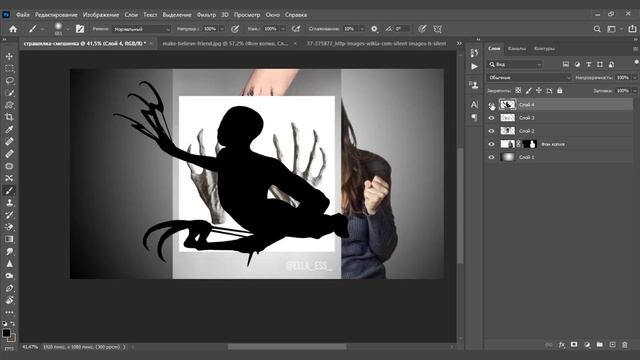640x360 pixels.
Task: Switch to the Контуры tab
Action: (544, 49)
